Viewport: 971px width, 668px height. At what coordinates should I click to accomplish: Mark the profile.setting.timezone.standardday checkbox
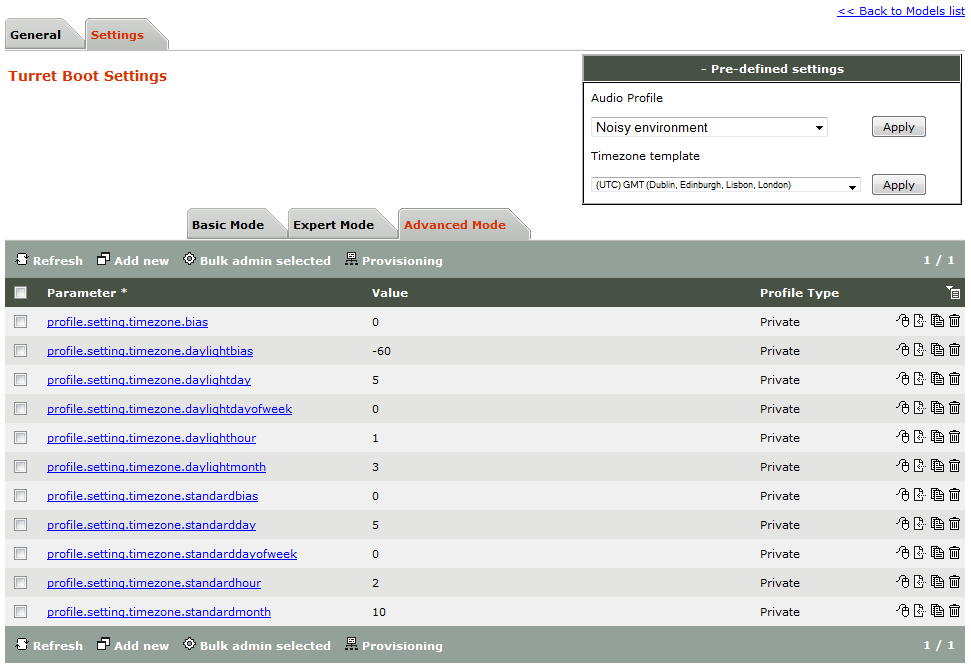click(20, 524)
